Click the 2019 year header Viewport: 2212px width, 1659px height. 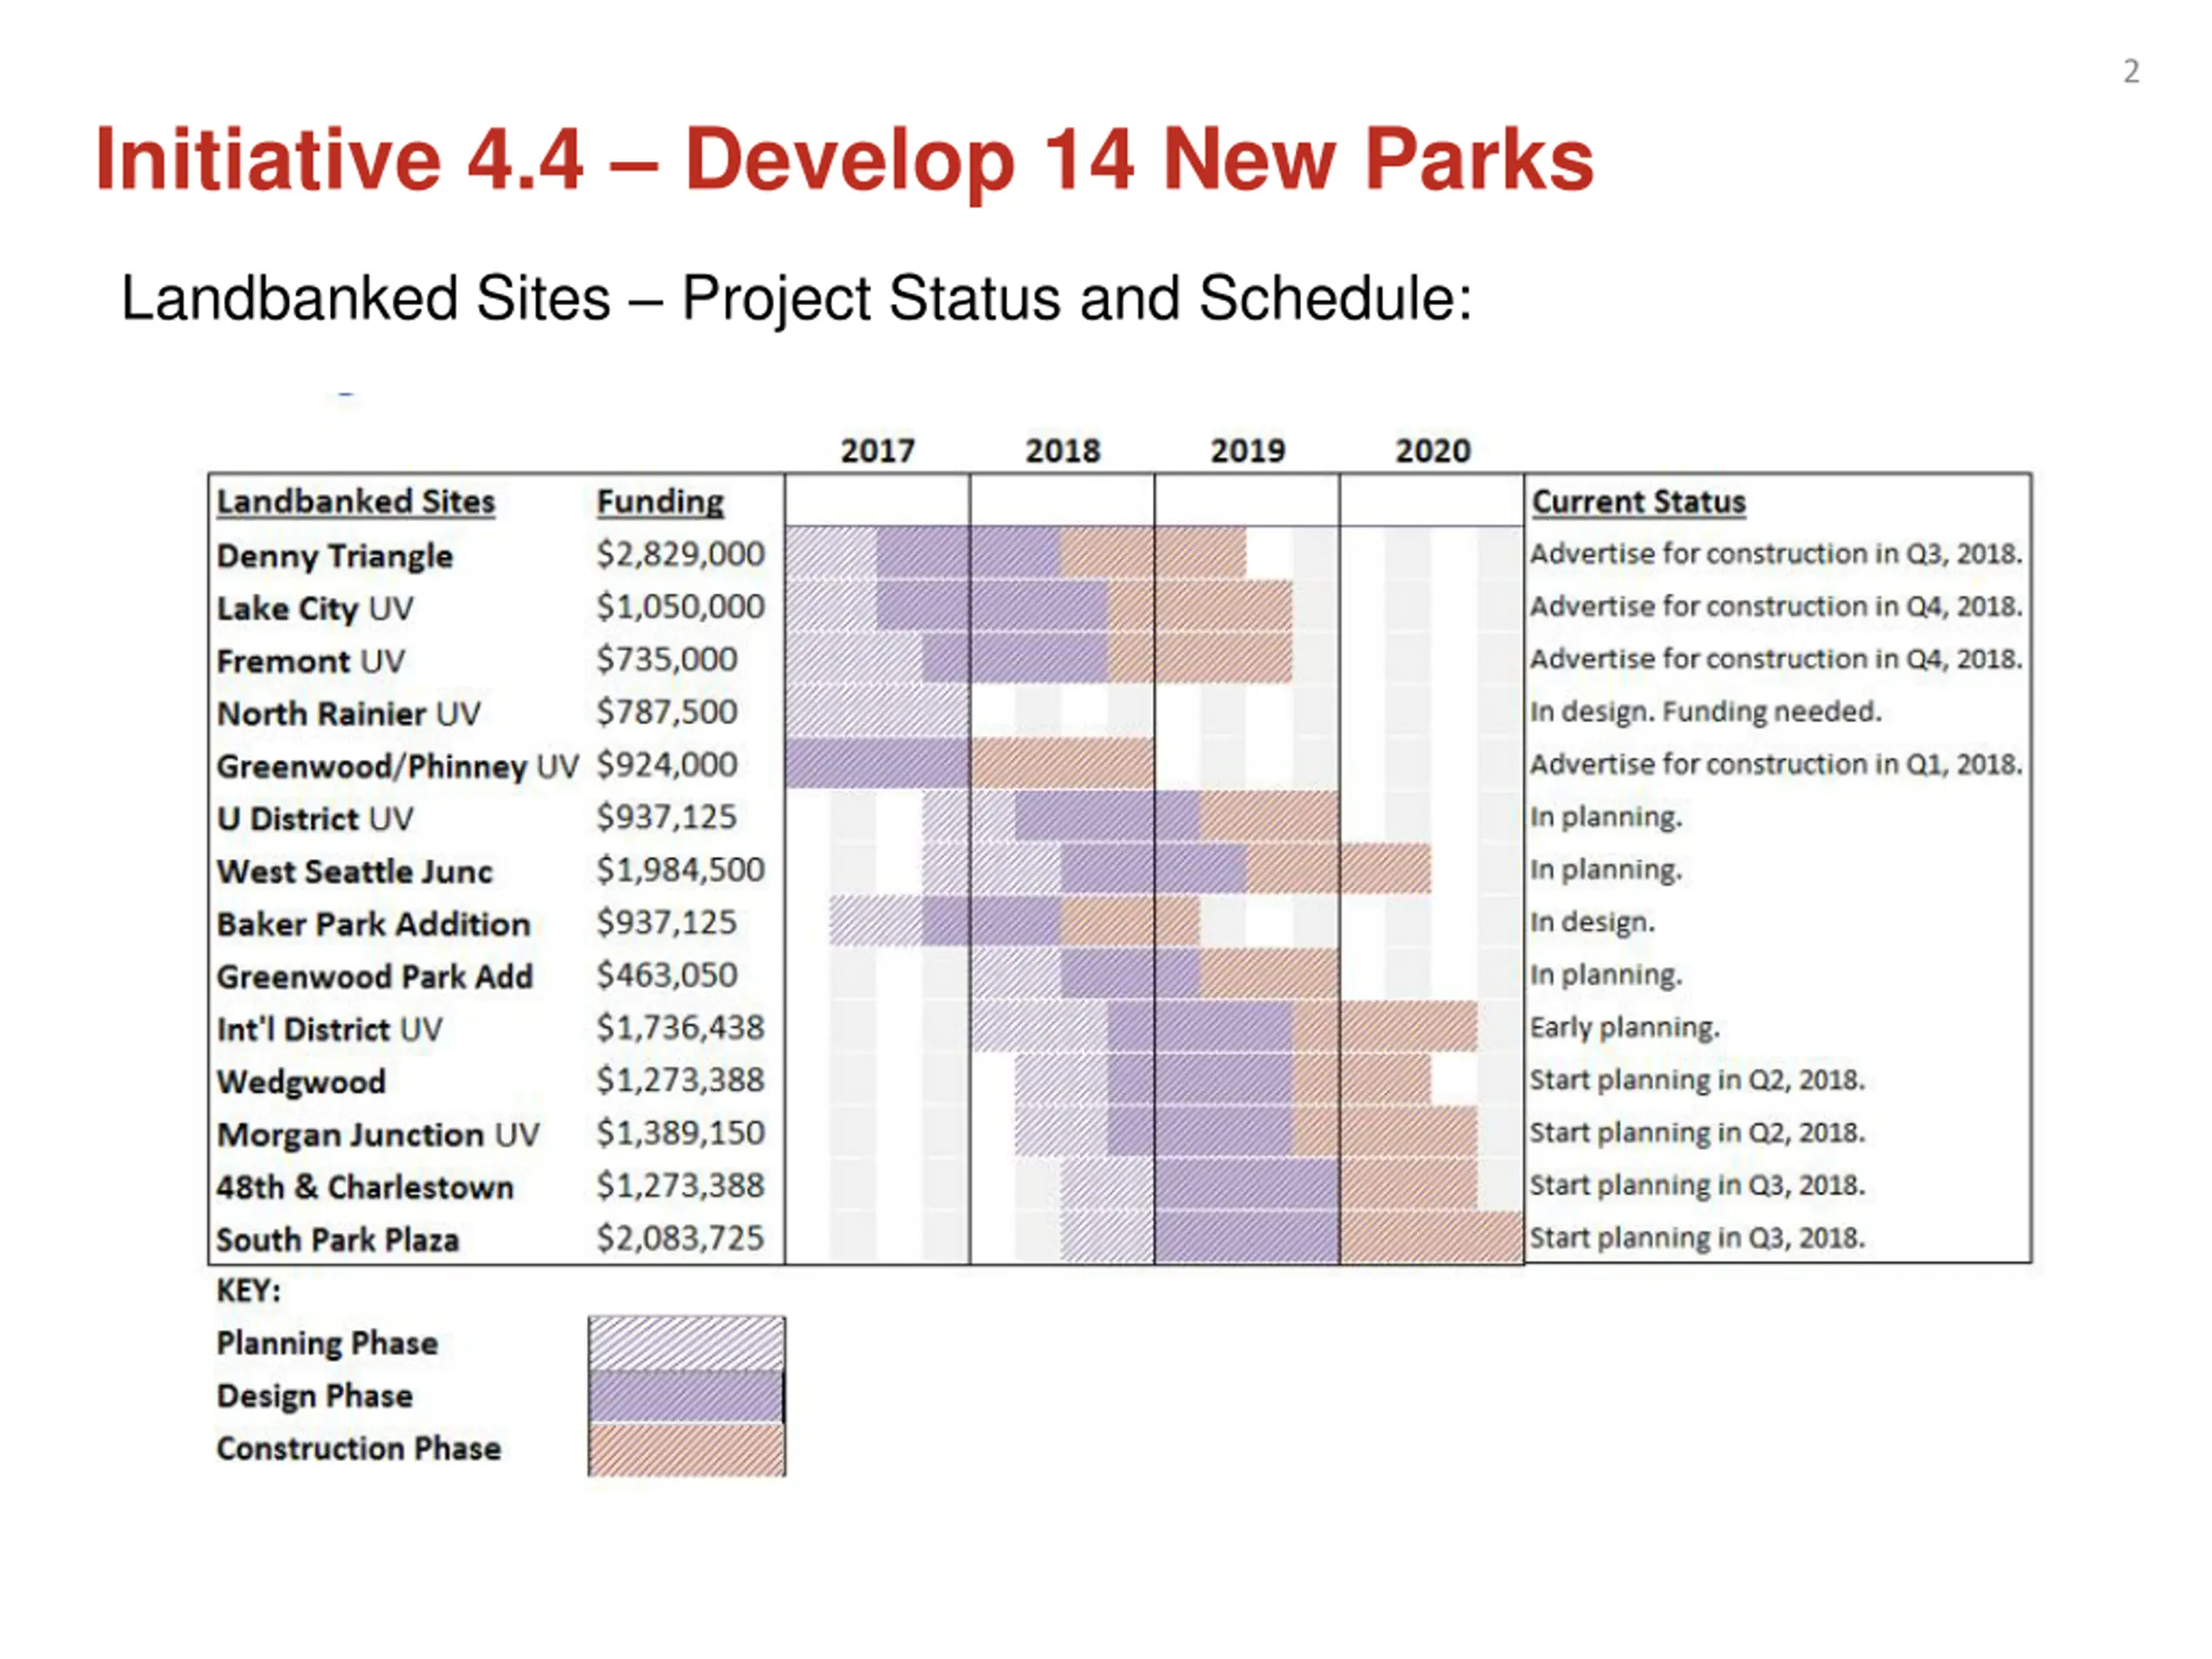(1248, 451)
